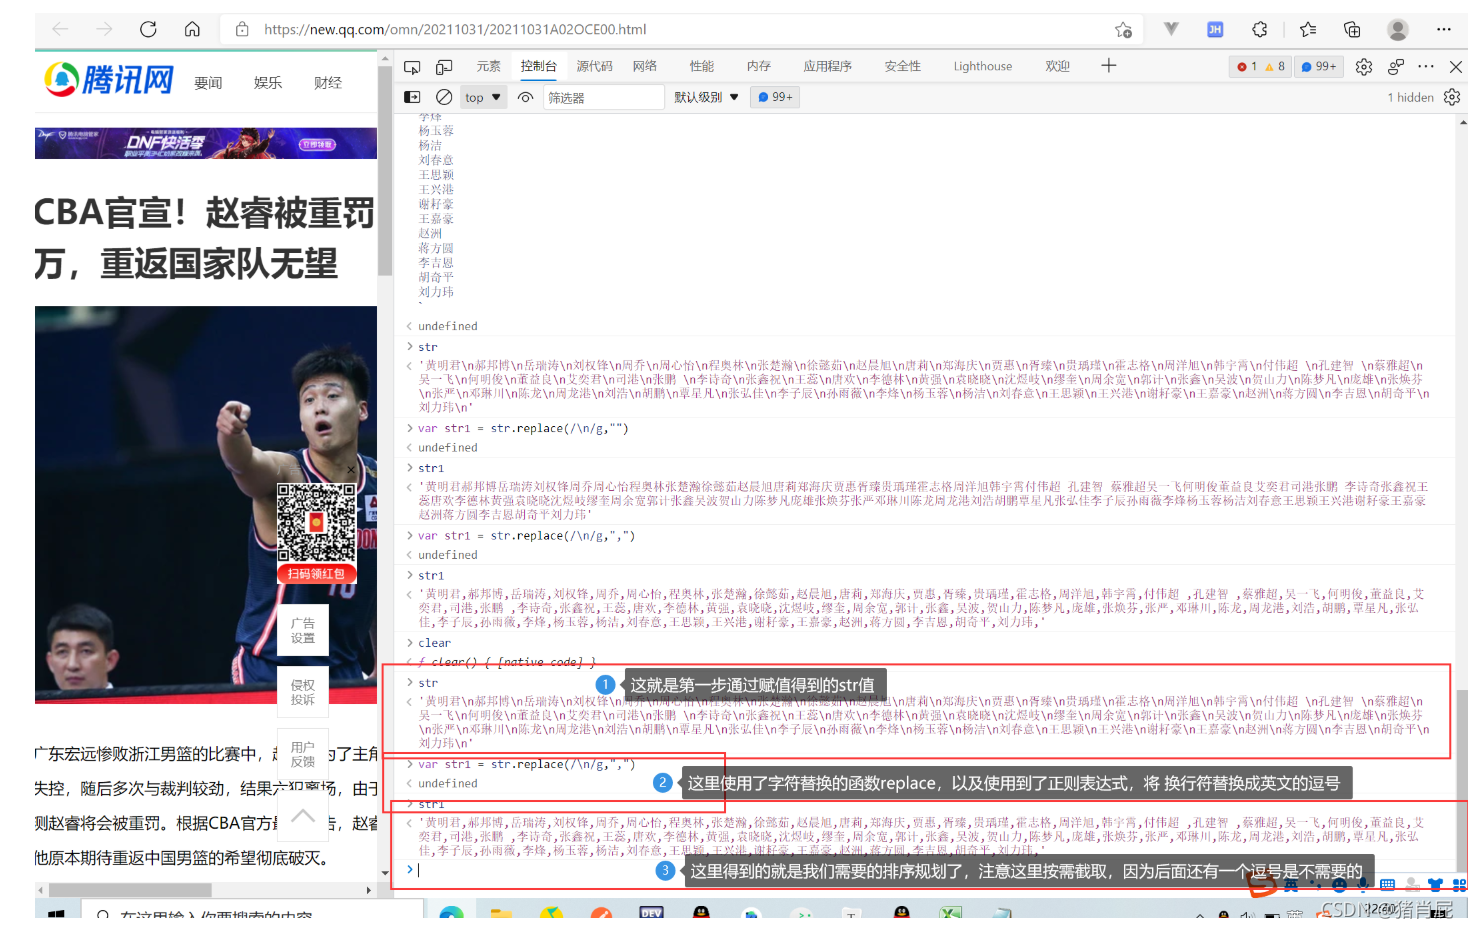Image resolution: width=1468 pixels, height=928 pixels.
Task: Open DevTools customize three-dot menu
Action: (1426, 67)
